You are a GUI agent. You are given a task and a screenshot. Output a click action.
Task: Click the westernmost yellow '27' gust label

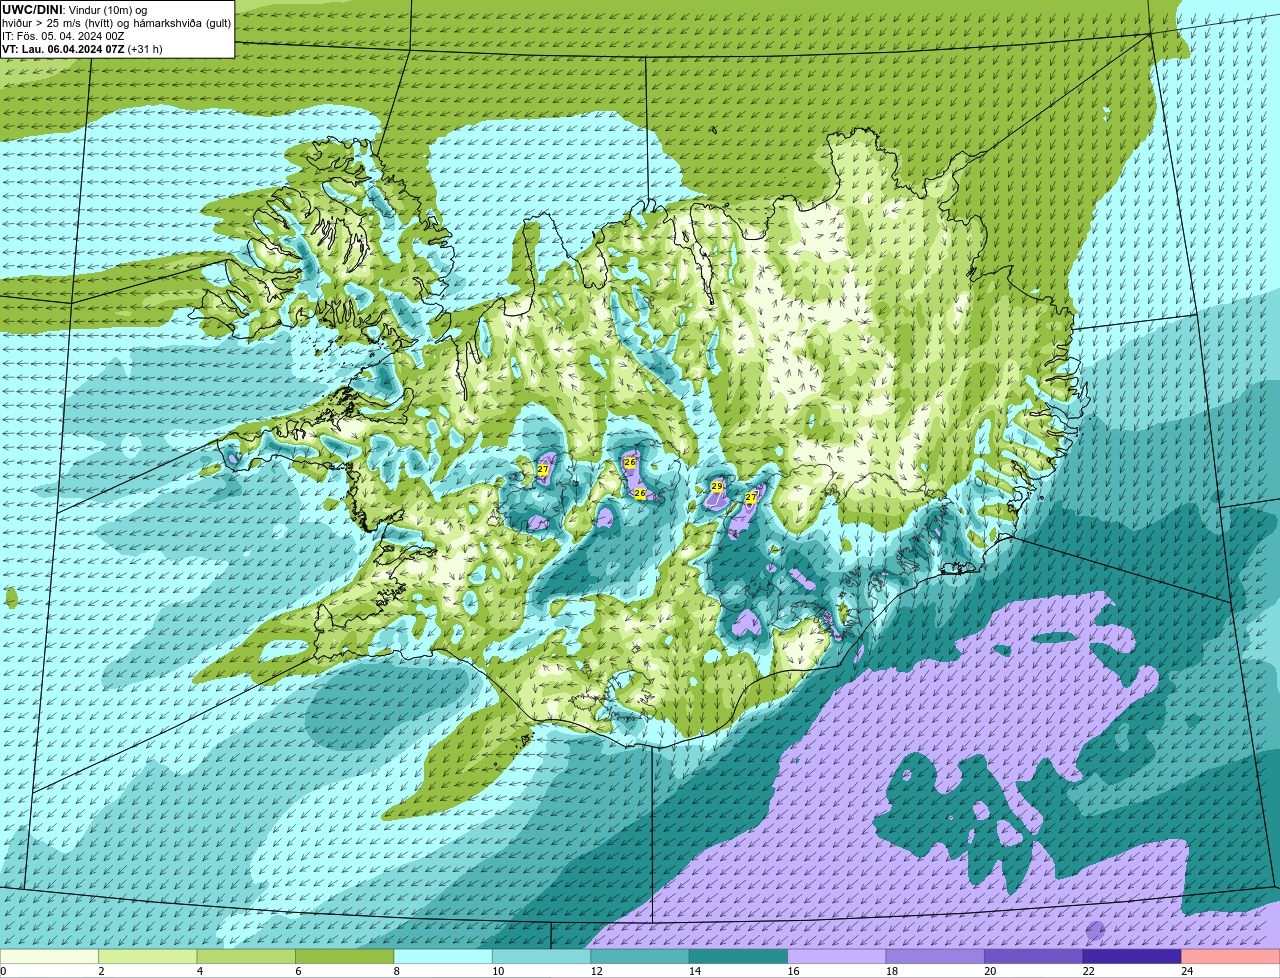(543, 469)
